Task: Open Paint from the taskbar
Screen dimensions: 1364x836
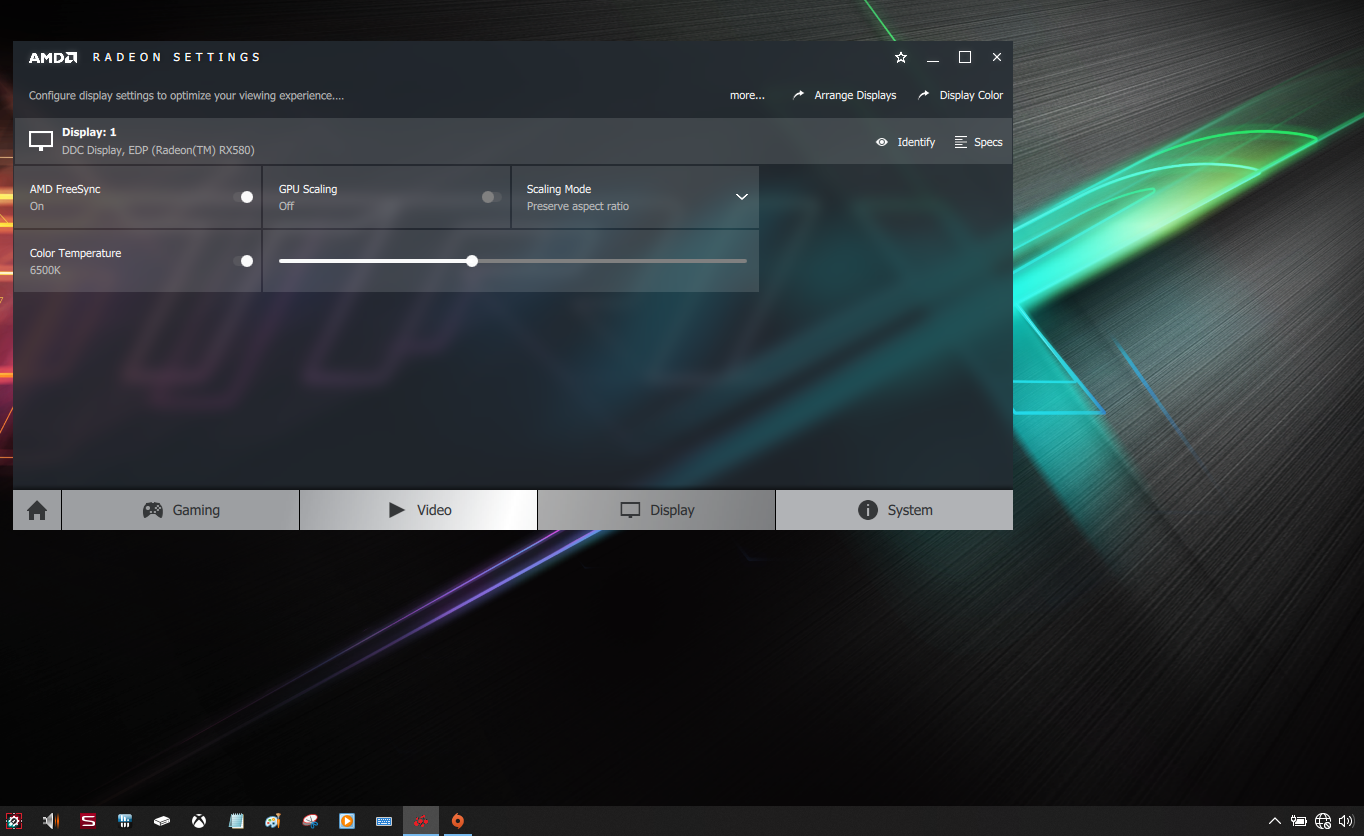Action: [273, 821]
